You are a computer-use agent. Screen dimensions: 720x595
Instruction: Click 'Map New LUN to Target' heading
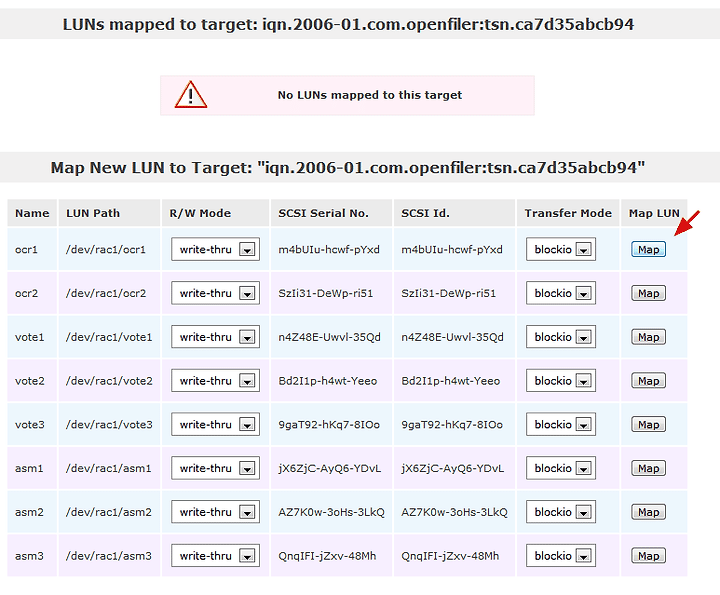tap(348, 167)
